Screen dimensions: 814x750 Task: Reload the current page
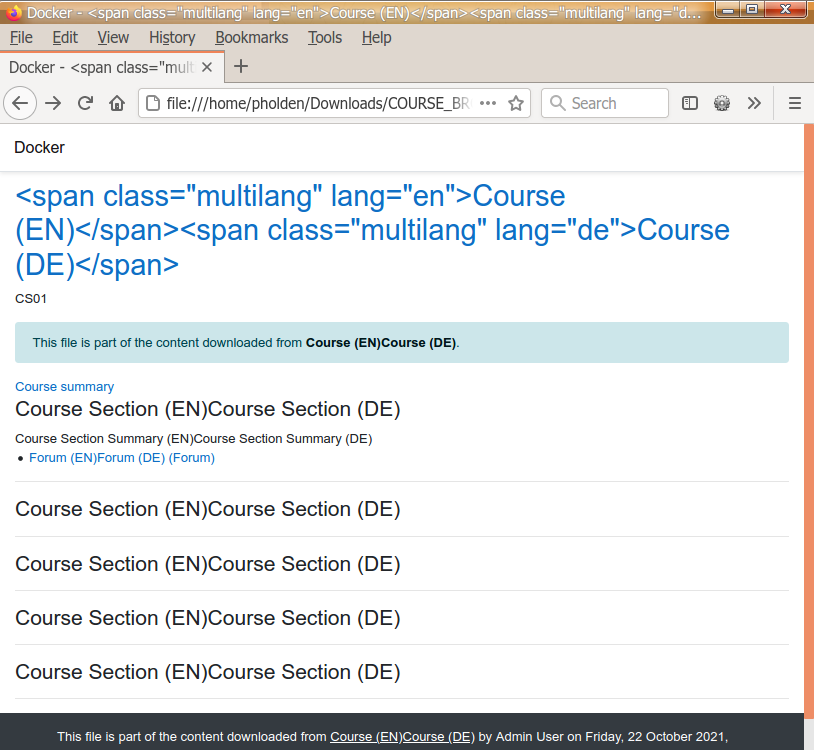point(85,103)
